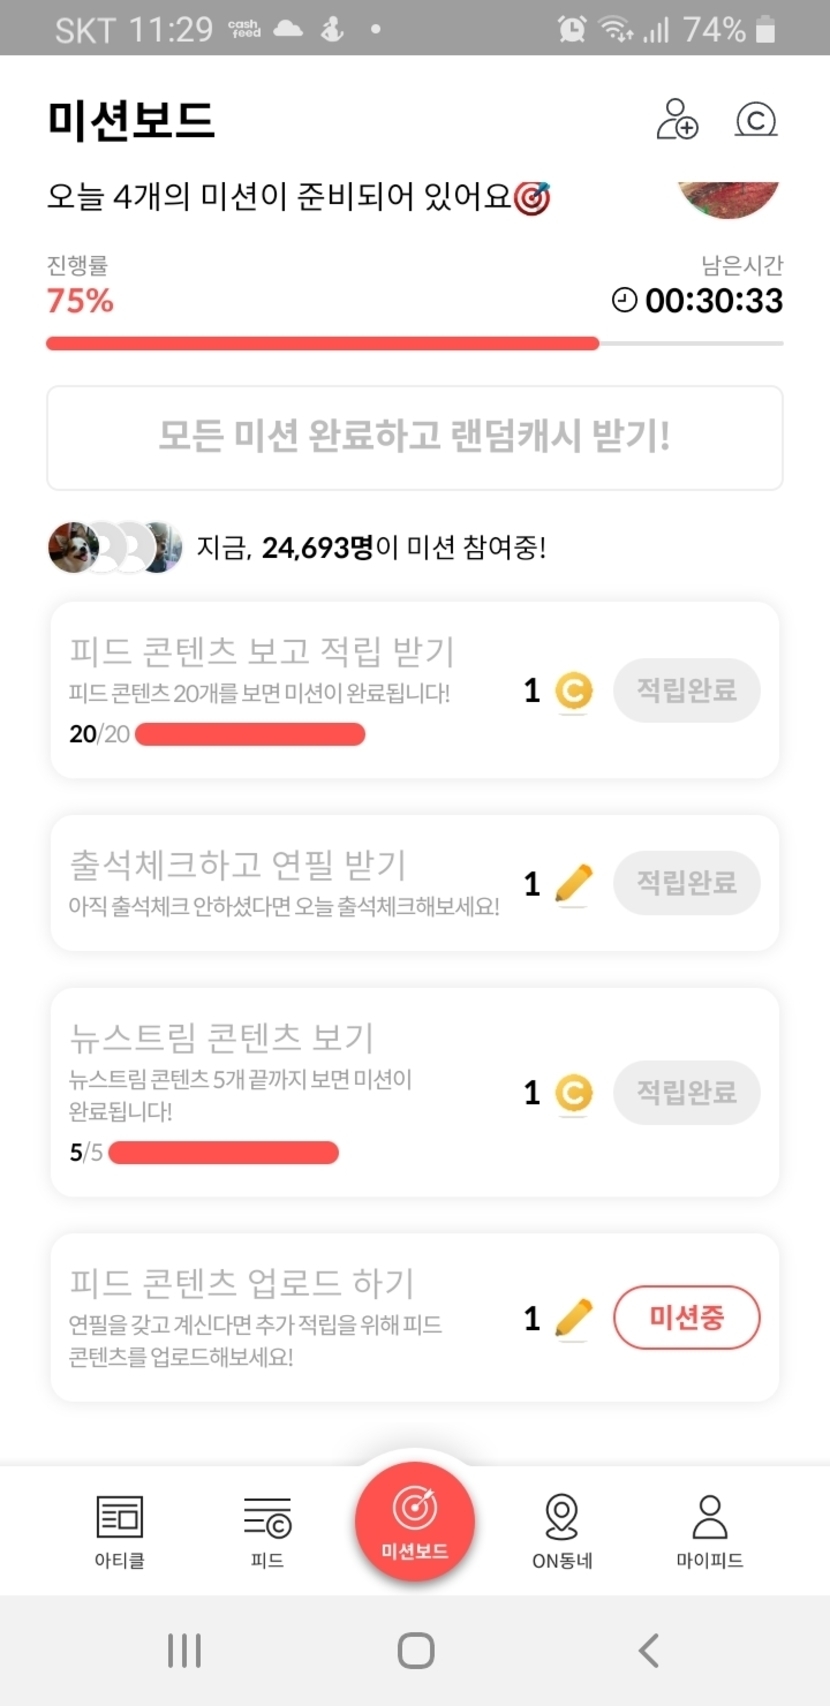Click the overall mission progress bar
Image resolution: width=830 pixels, height=1706 pixels.
[414, 344]
